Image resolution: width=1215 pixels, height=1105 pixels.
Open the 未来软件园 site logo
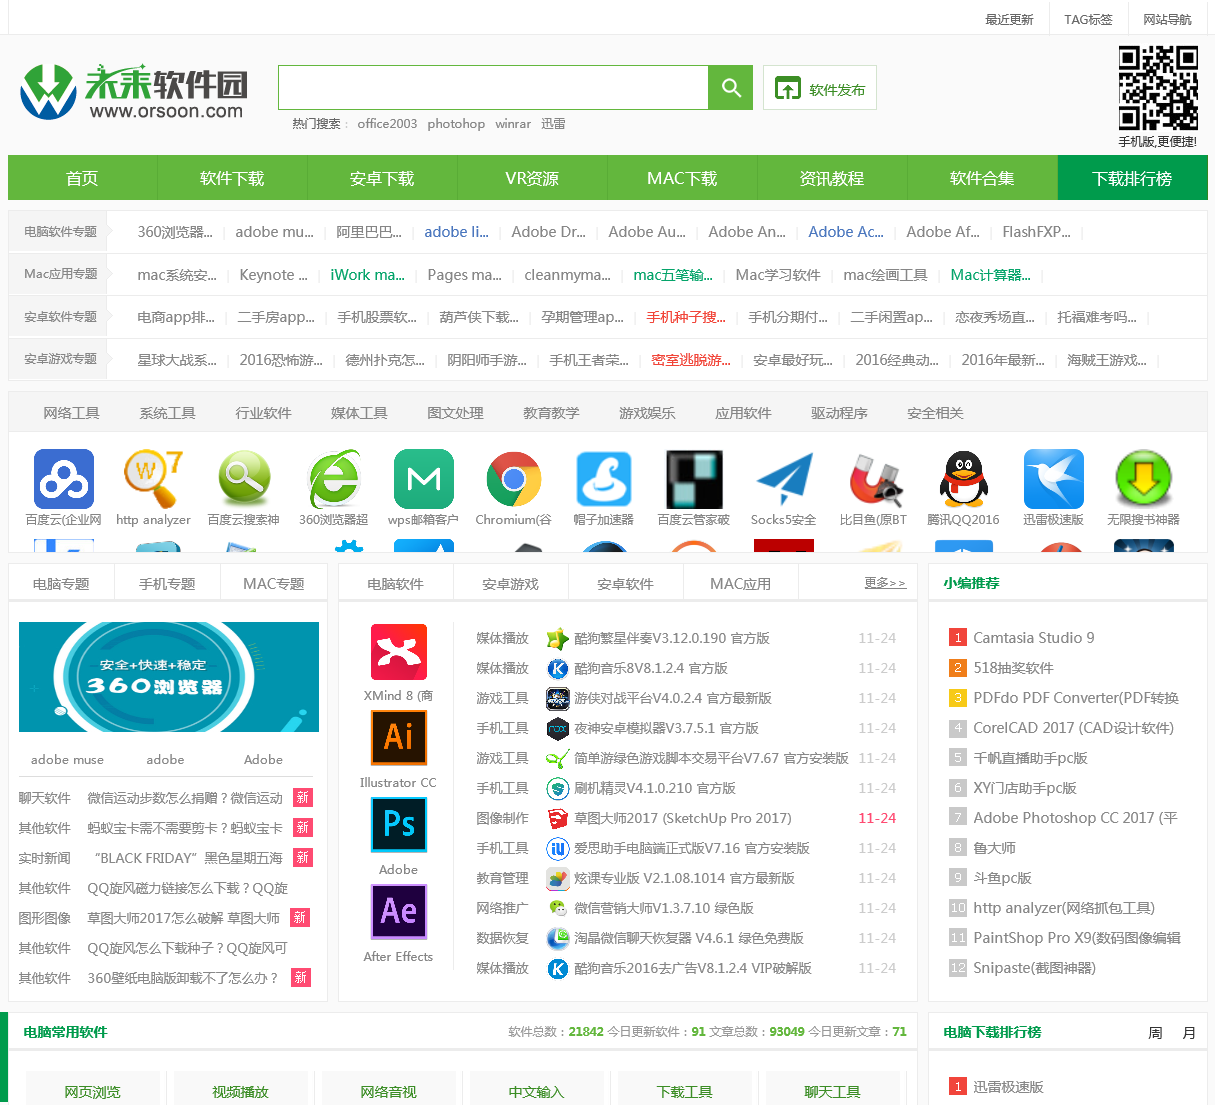click(134, 92)
